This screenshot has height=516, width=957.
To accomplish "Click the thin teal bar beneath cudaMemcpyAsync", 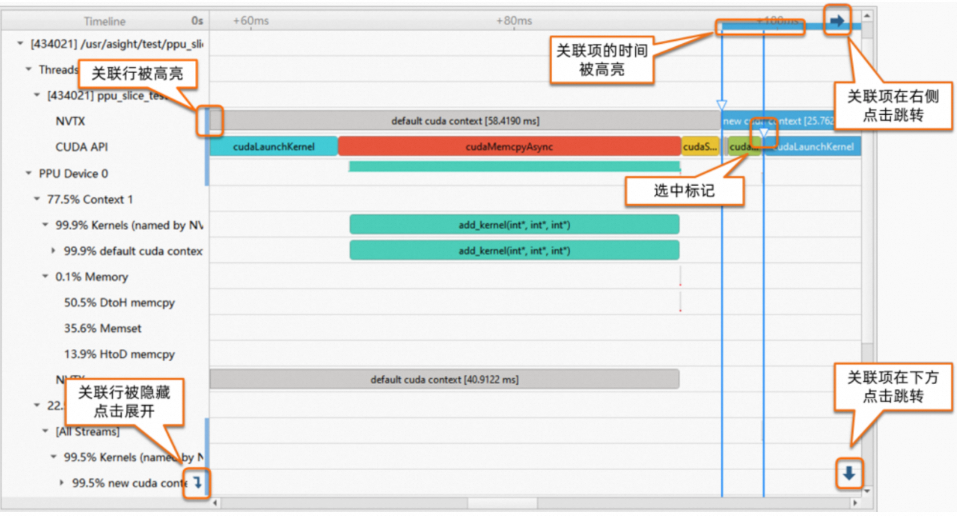I will 515,166.
